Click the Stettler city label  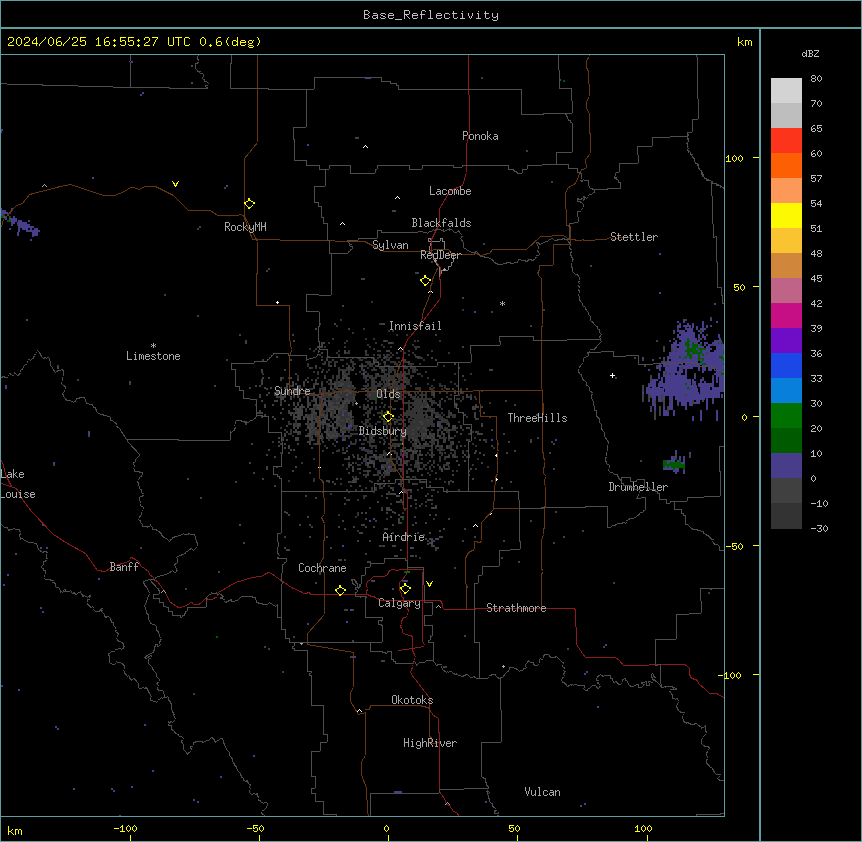point(634,237)
